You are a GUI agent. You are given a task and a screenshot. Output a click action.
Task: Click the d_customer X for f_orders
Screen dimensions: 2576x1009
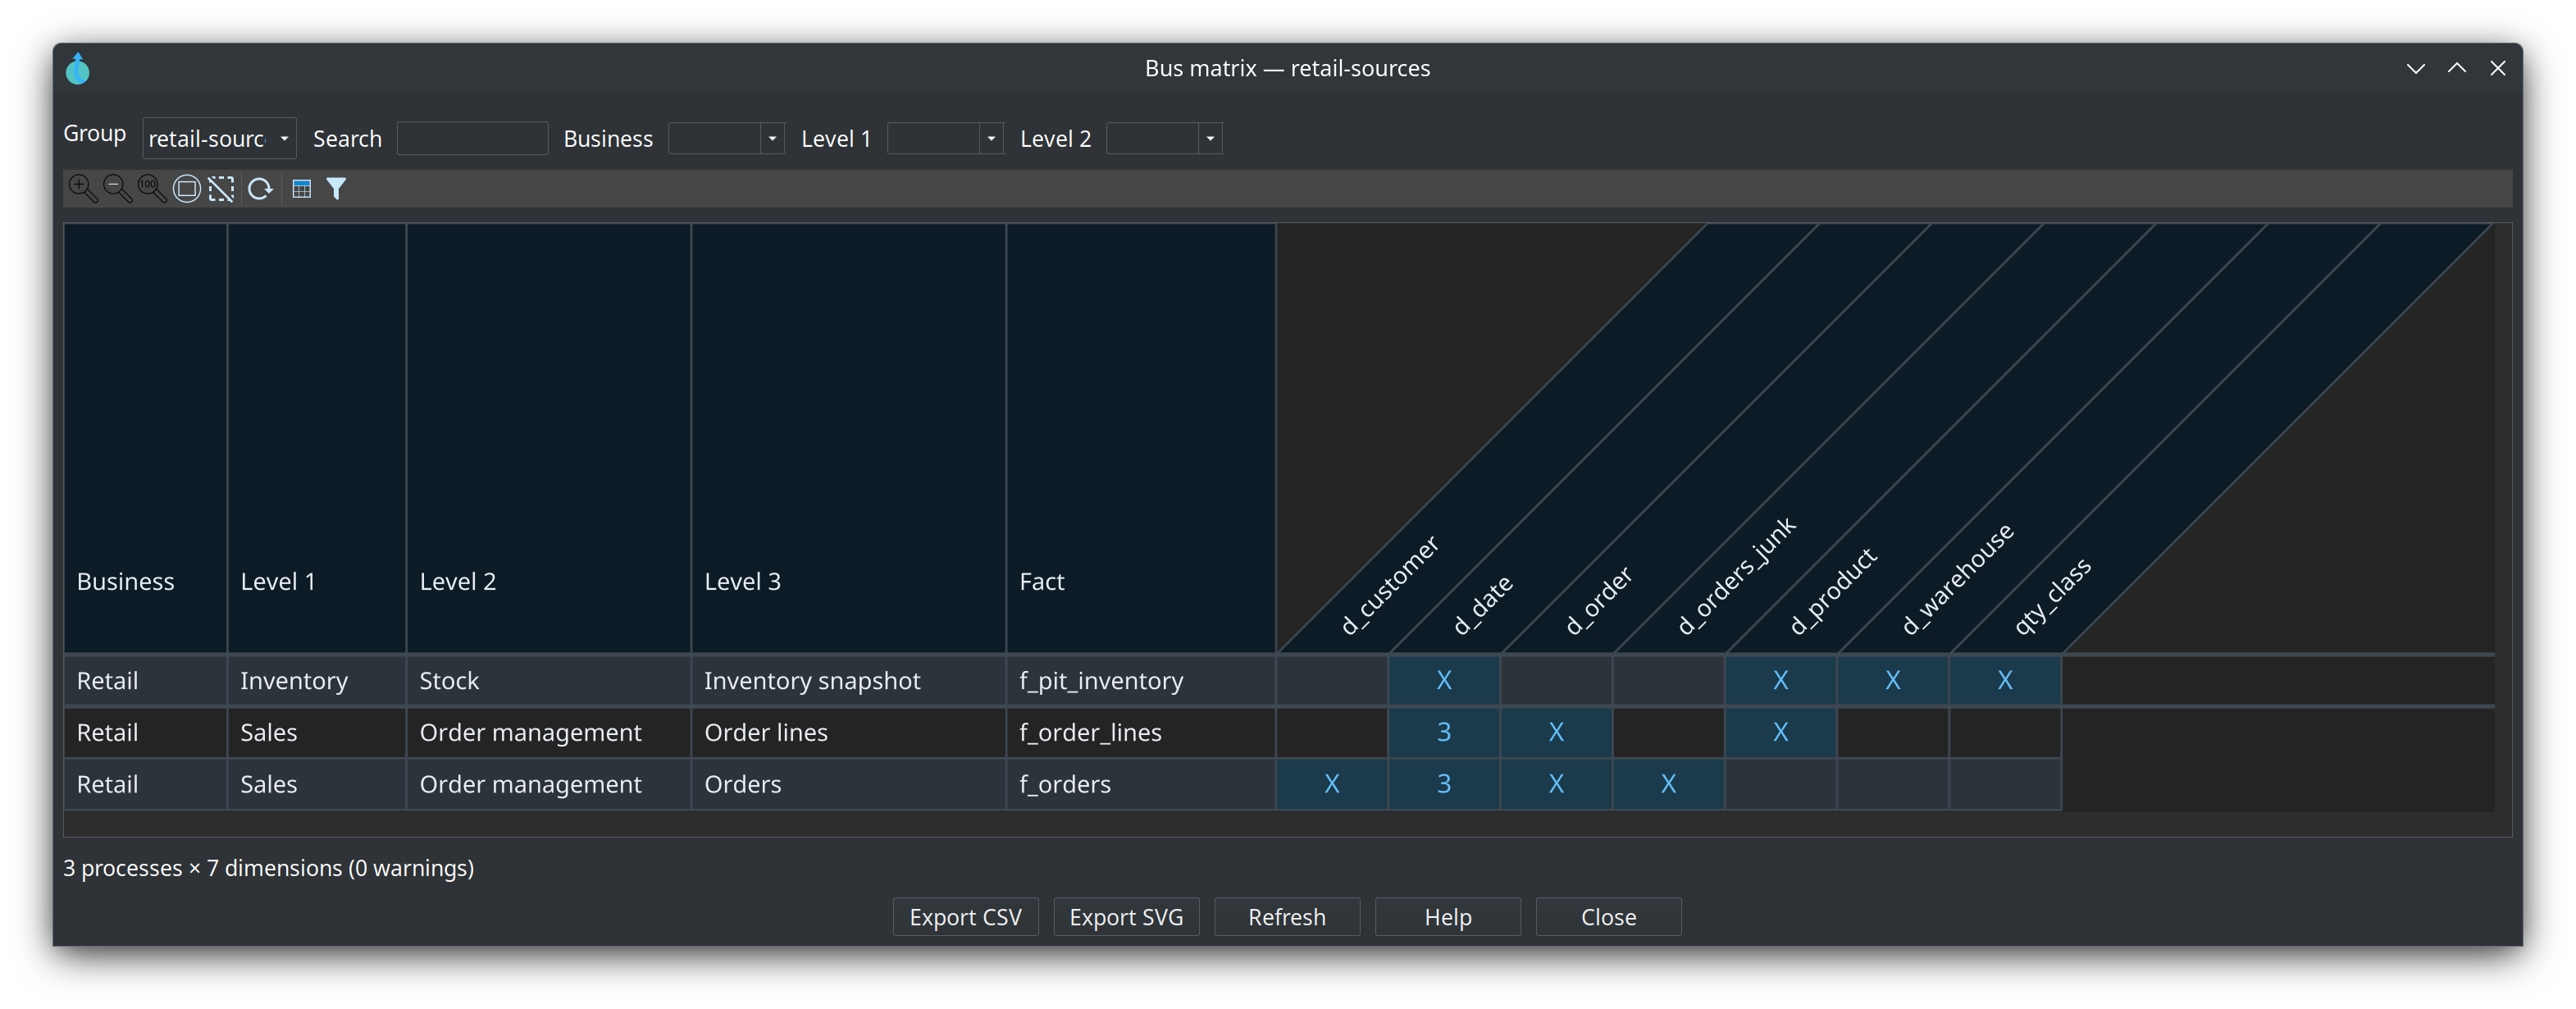tap(1332, 784)
